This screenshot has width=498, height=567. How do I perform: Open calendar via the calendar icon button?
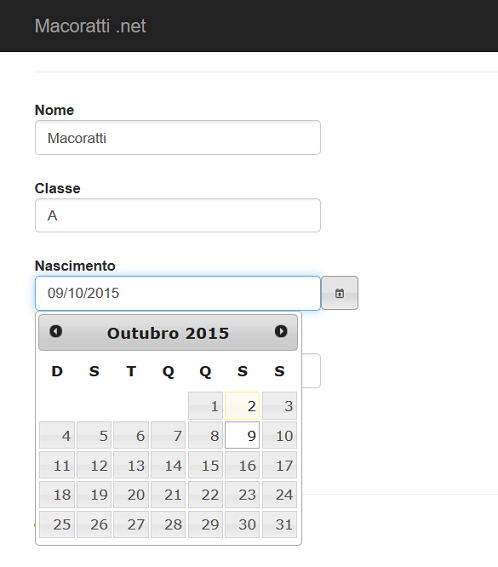pyautogui.click(x=340, y=293)
